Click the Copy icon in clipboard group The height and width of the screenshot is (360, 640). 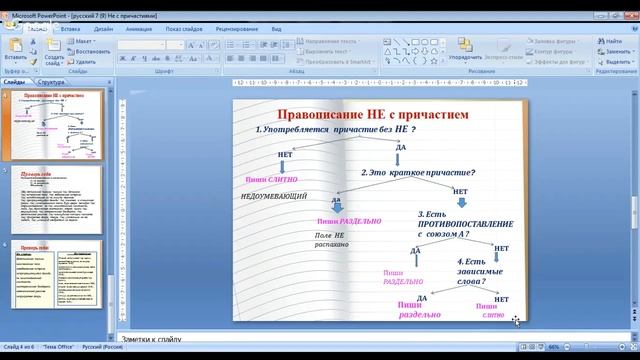tap(33, 52)
